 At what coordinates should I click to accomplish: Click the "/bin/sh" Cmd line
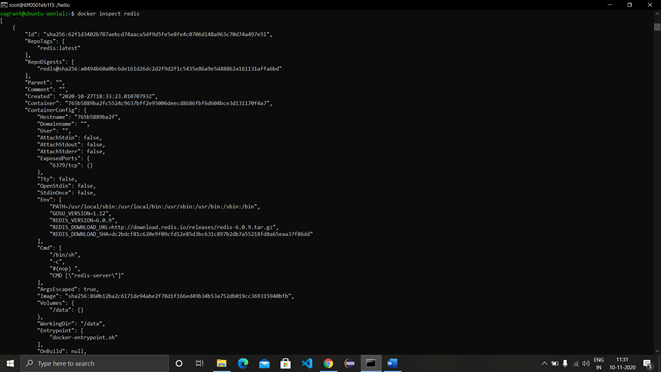click(x=65, y=255)
